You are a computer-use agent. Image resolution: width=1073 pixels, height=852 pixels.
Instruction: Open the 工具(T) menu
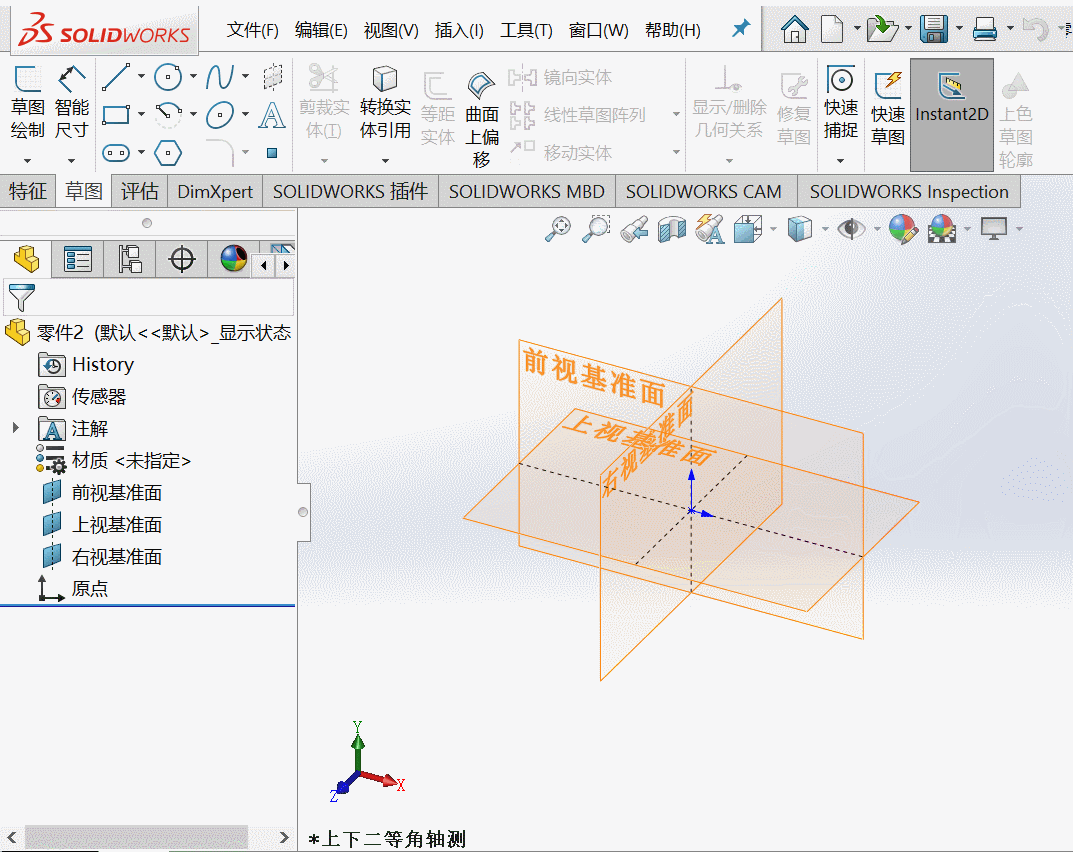tap(526, 30)
